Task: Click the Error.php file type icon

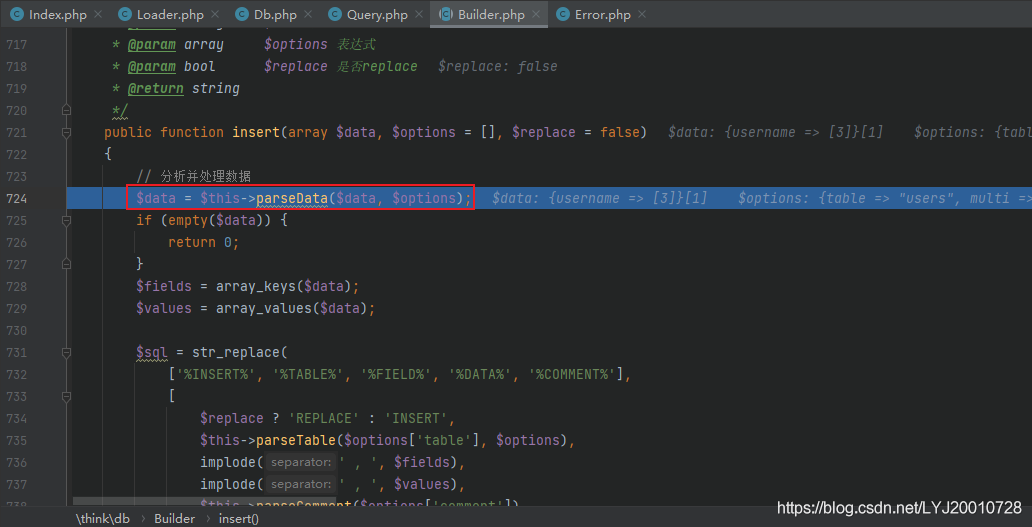Action: [563, 14]
